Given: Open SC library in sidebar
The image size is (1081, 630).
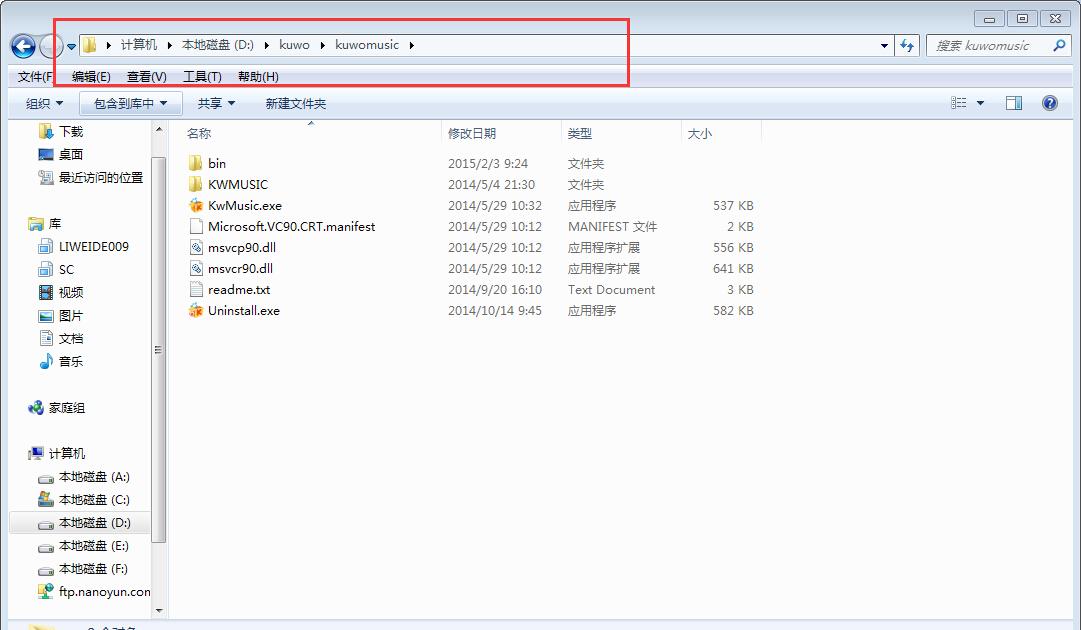Looking at the screenshot, I should tap(66, 270).
